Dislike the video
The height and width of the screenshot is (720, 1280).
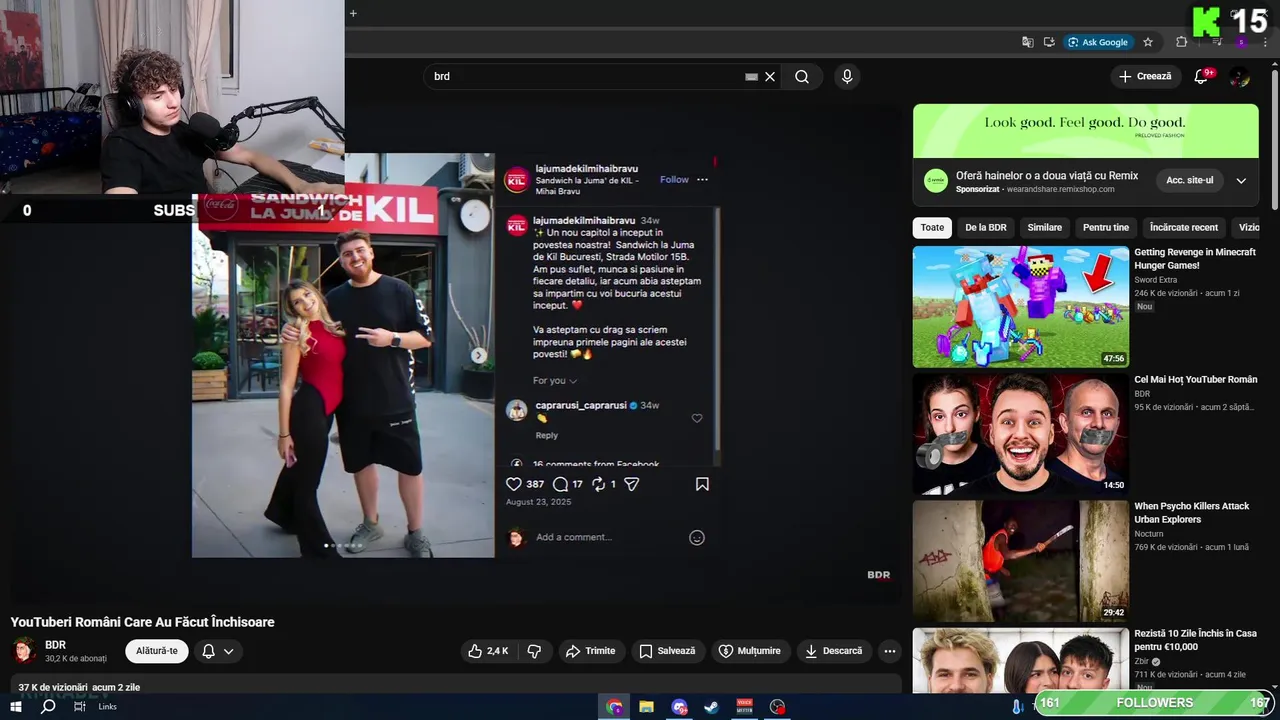pyautogui.click(x=535, y=651)
